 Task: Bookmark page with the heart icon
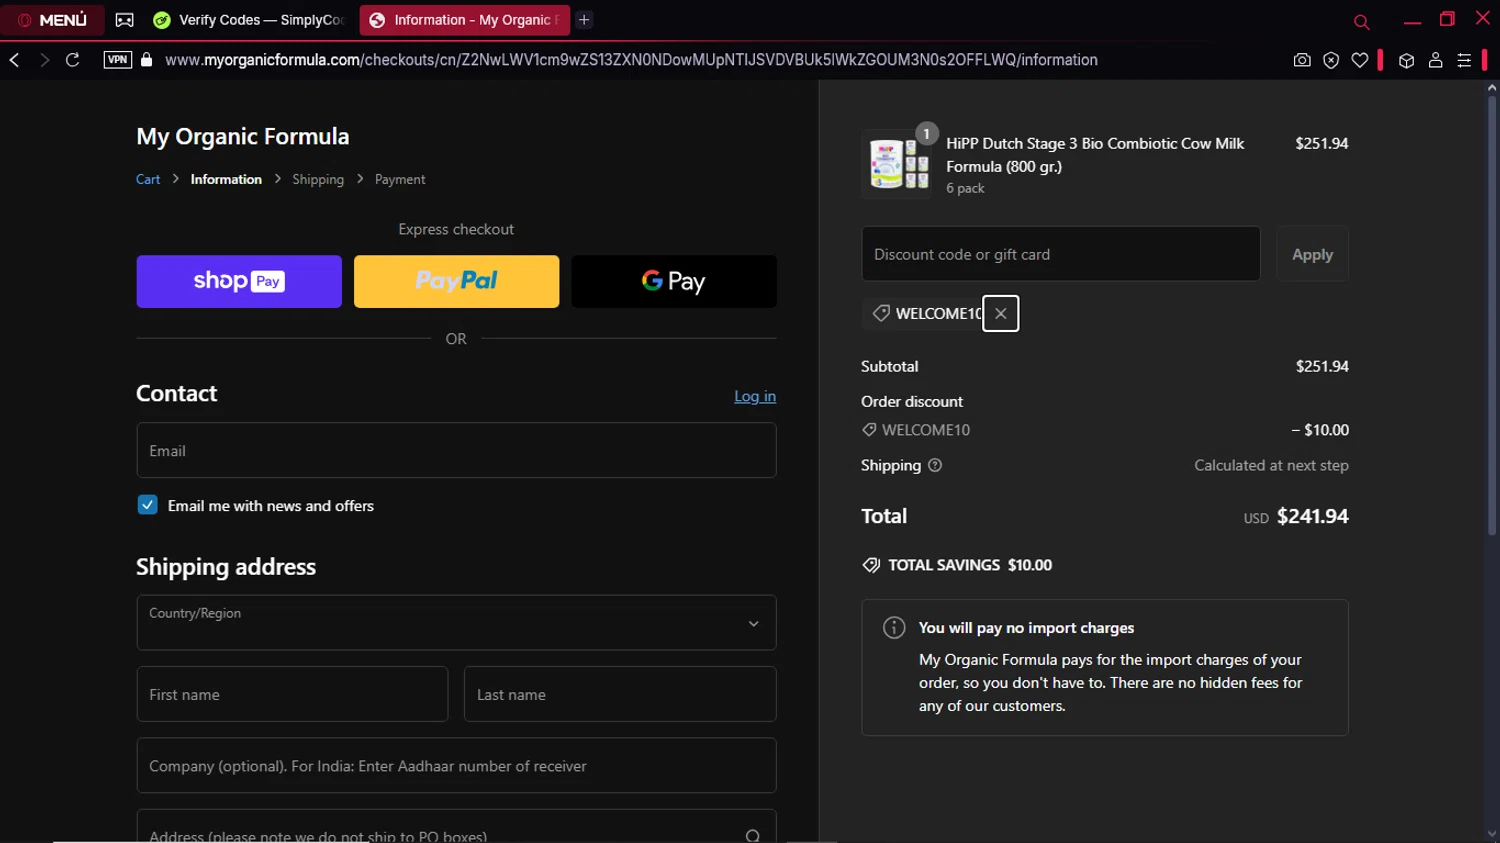pyautogui.click(x=1360, y=60)
